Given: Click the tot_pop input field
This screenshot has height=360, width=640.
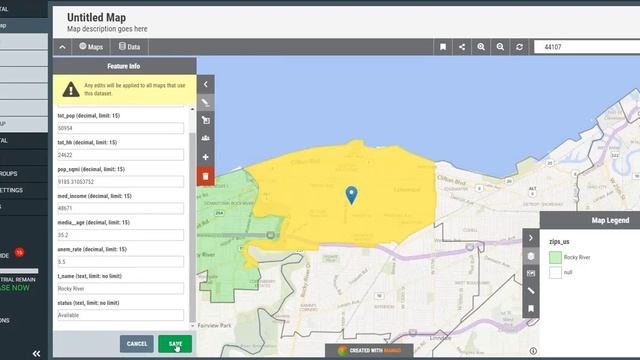Looking at the screenshot, I should (121, 128).
